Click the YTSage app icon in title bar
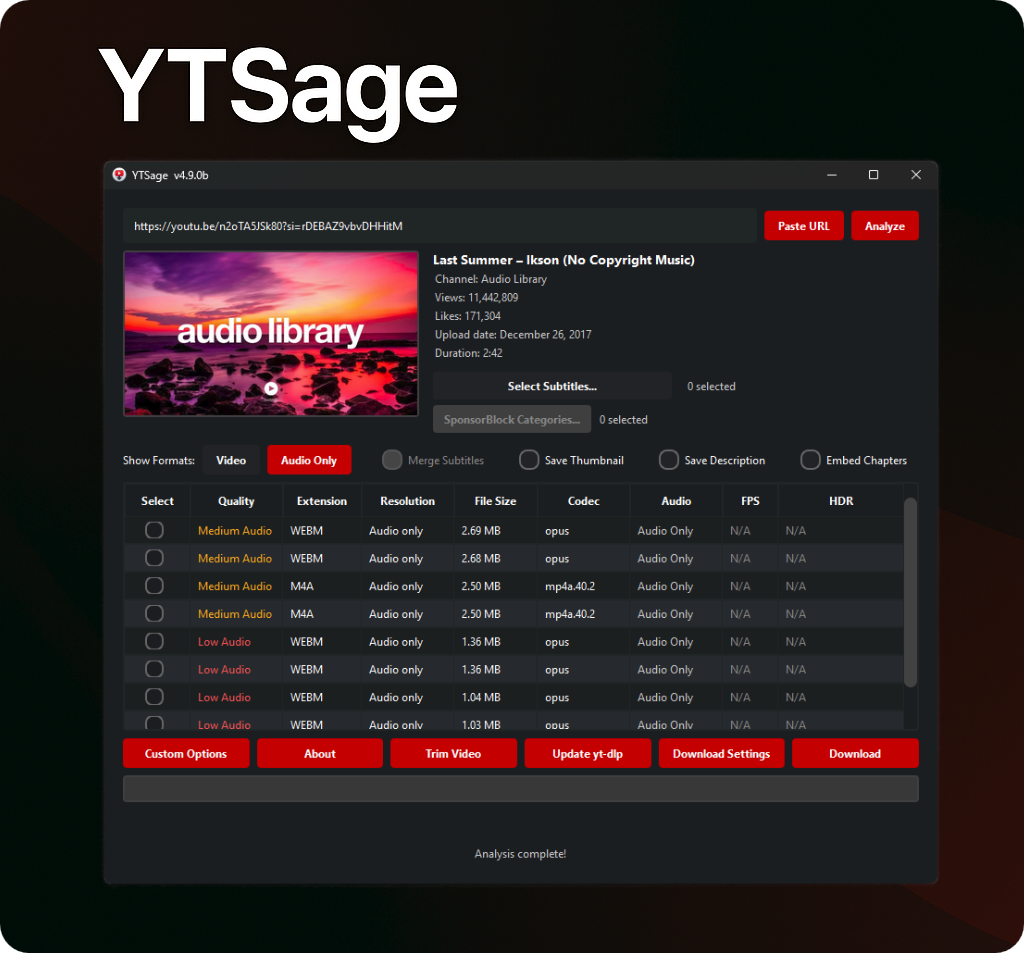This screenshot has height=953, width=1024. pos(119,174)
